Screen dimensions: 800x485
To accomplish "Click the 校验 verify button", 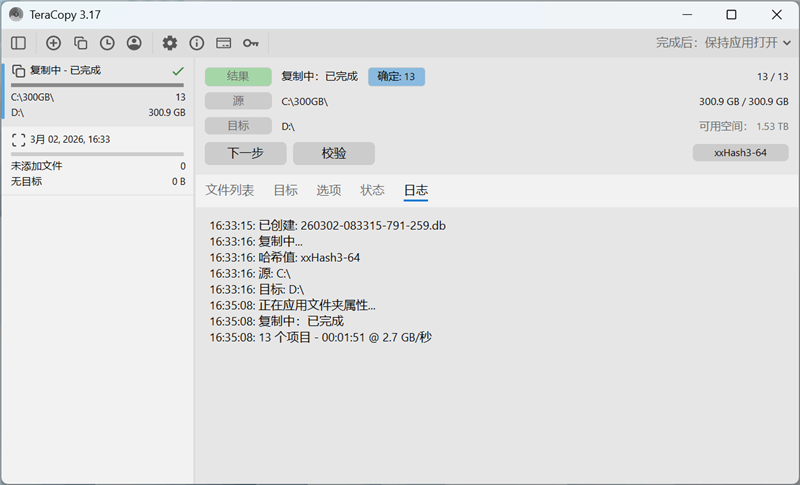I will 334,153.
